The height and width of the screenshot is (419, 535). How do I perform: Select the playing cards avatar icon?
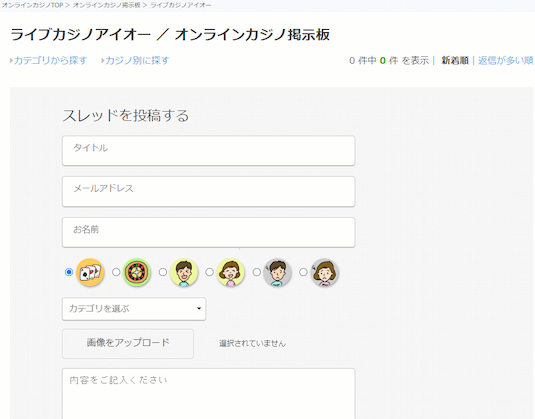pyautogui.click(x=90, y=272)
